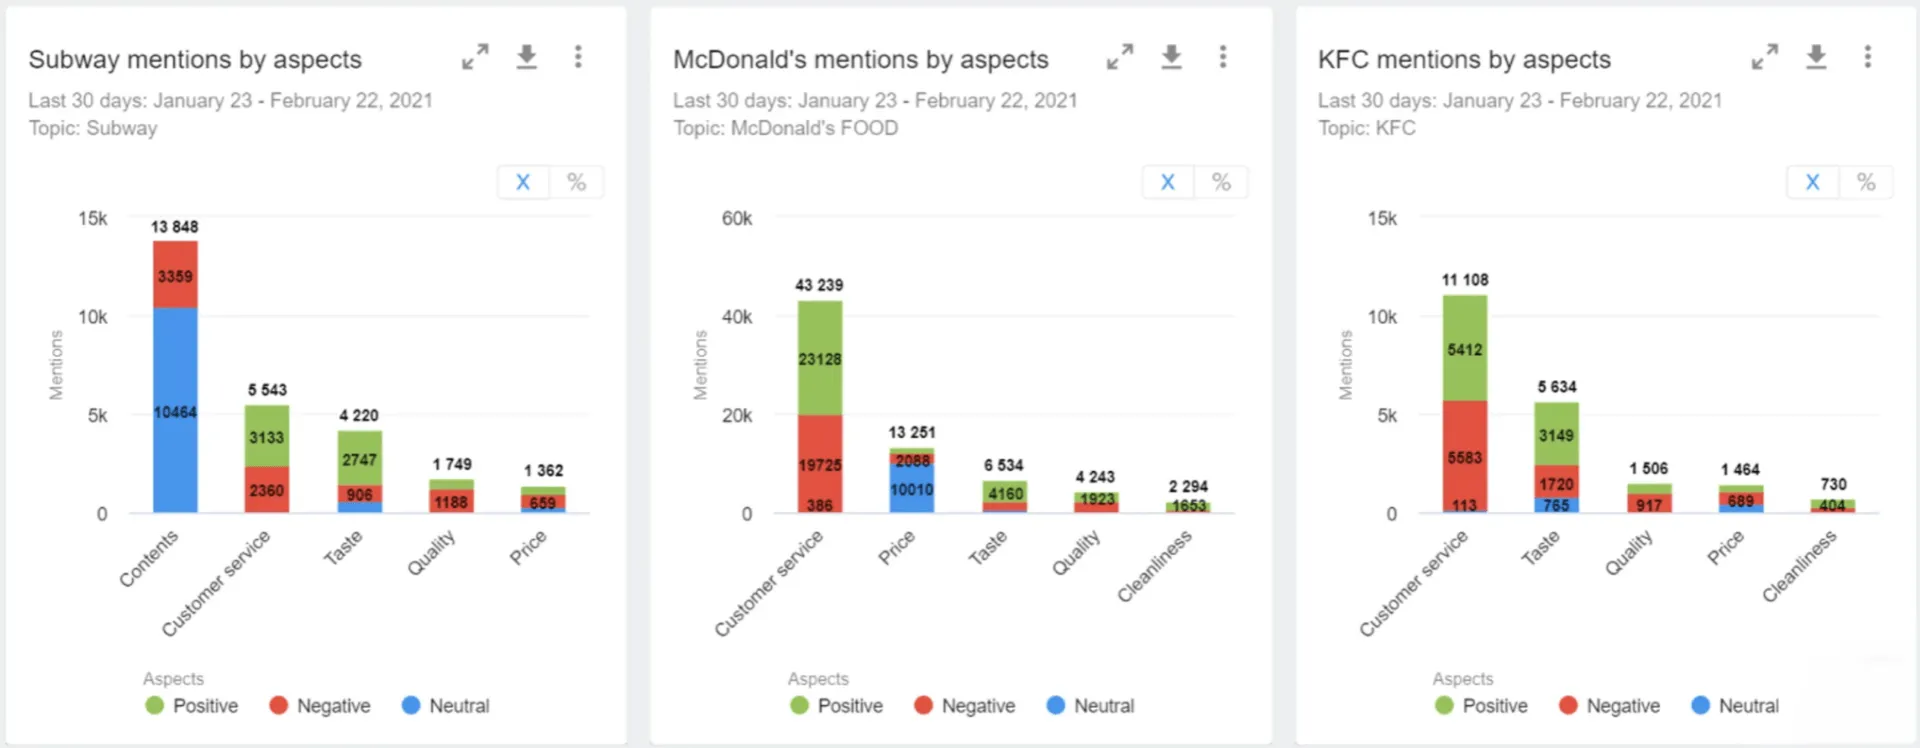The image size is (1920, 748).
Task: Switch KFC chart to percentage view
Action: click(x=1866, y=182)
